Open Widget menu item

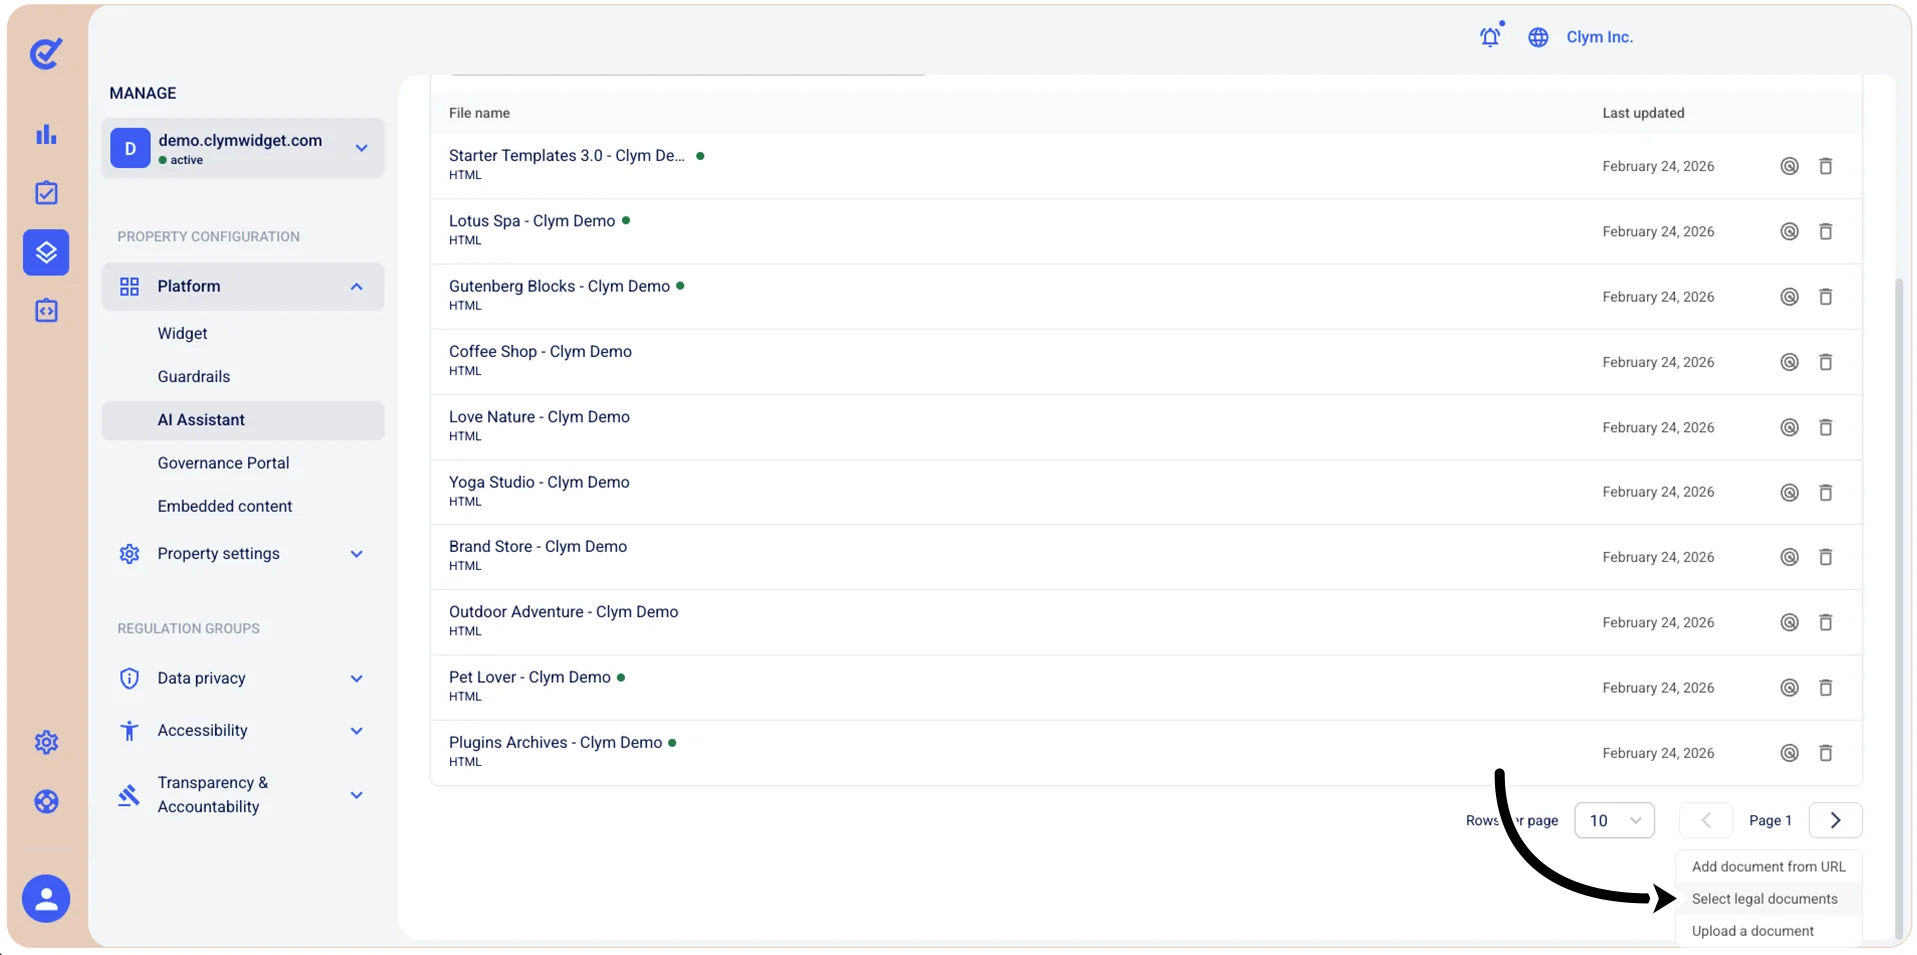(182, 333)
